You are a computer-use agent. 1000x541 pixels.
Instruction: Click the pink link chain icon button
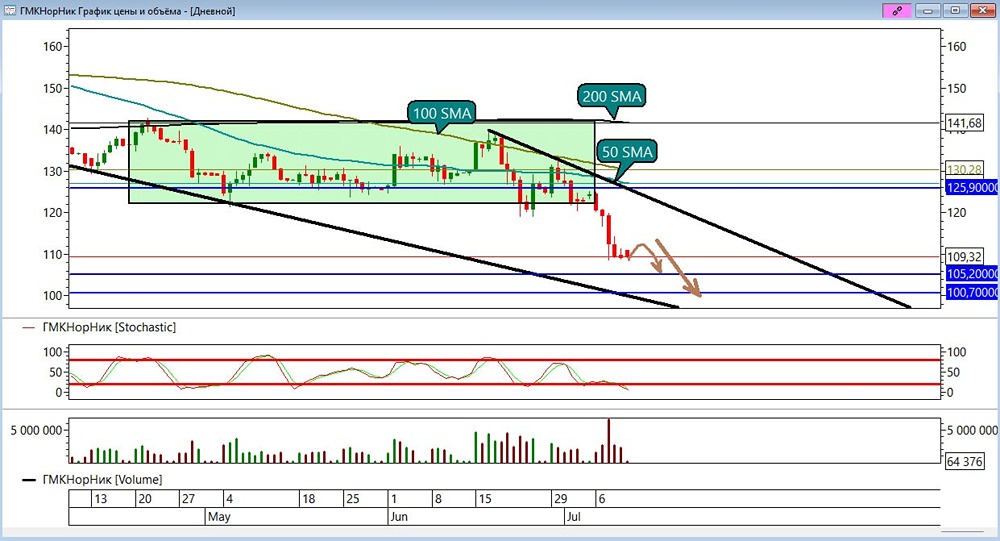click(x=897, y=11)
